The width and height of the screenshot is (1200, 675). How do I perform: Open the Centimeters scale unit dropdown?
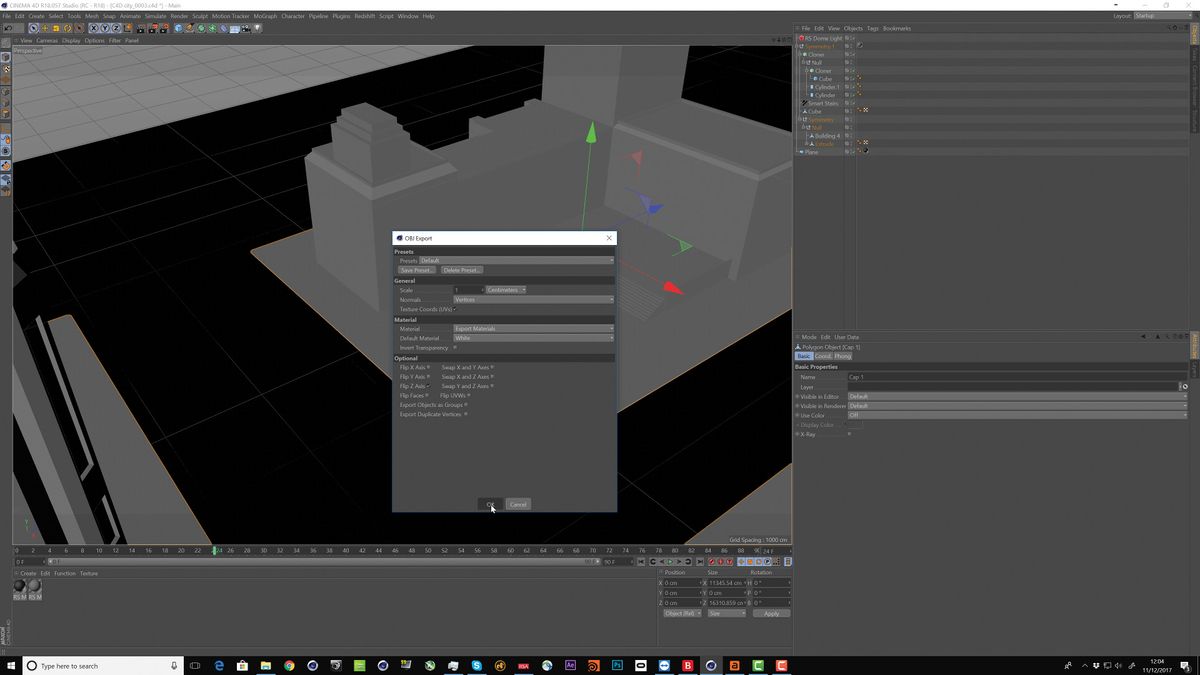pos(503,289)
